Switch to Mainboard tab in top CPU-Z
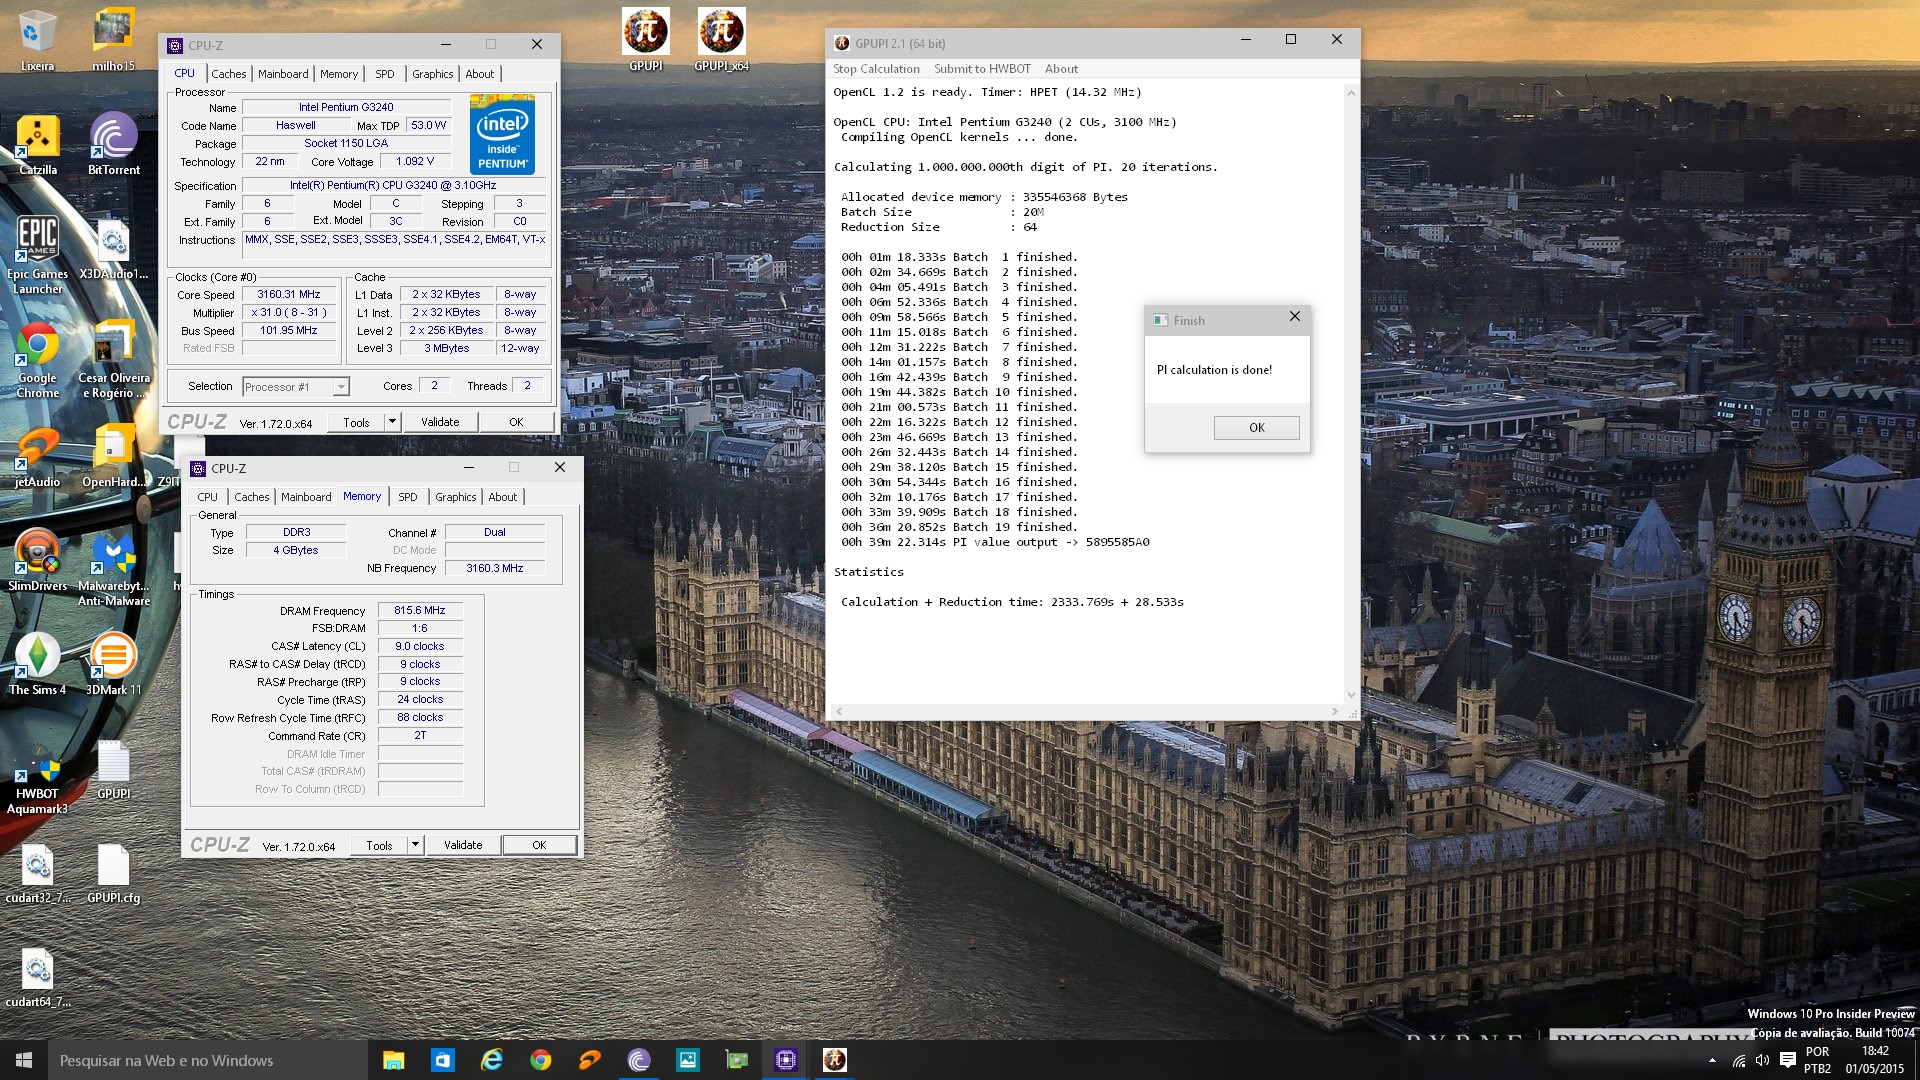The width and height of the screenshot is (1920, 1080). coord(283,74)
